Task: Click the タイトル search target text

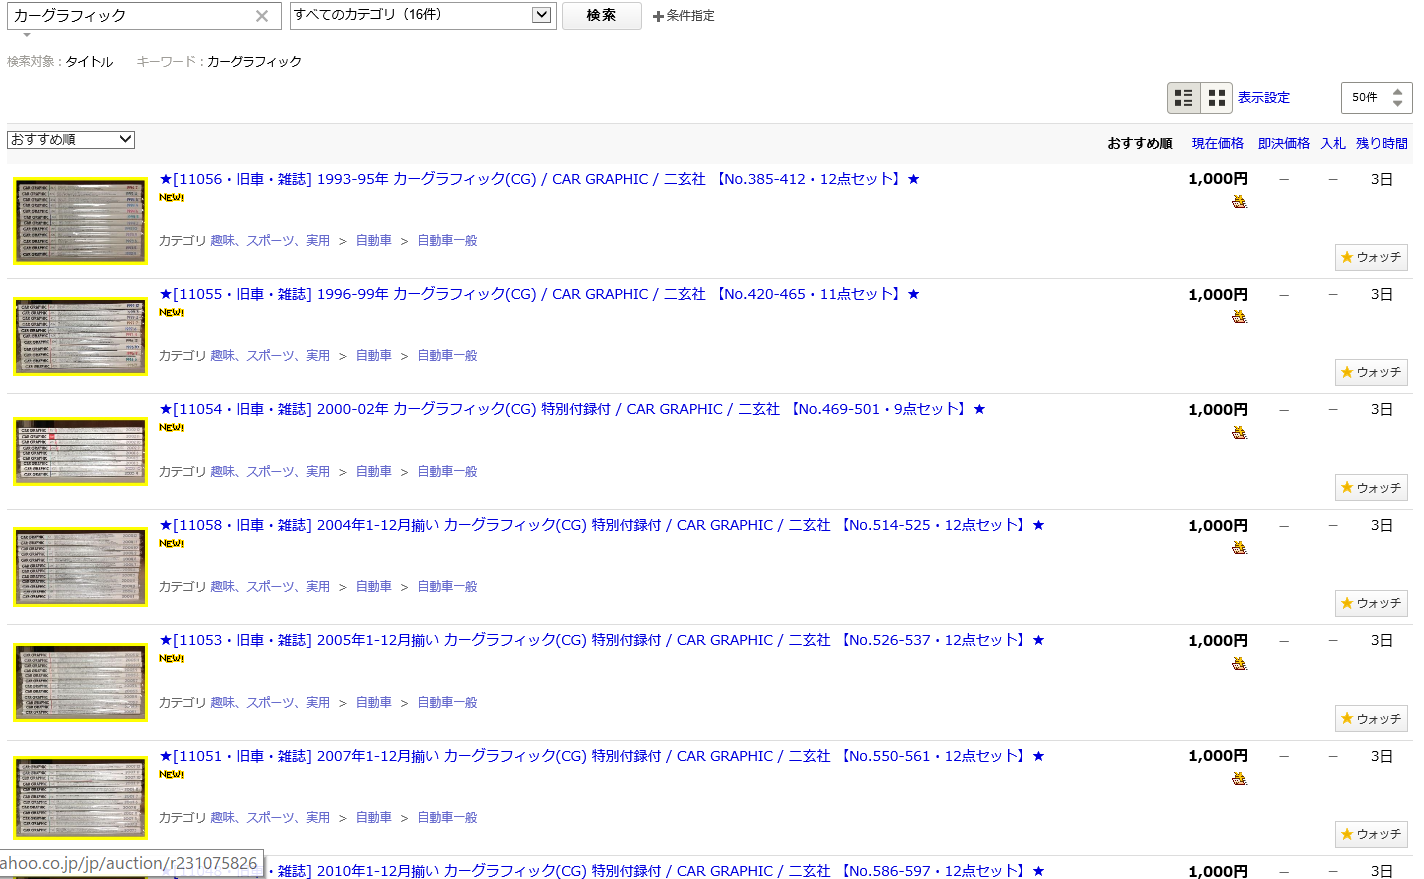Action: pos(89,62)
